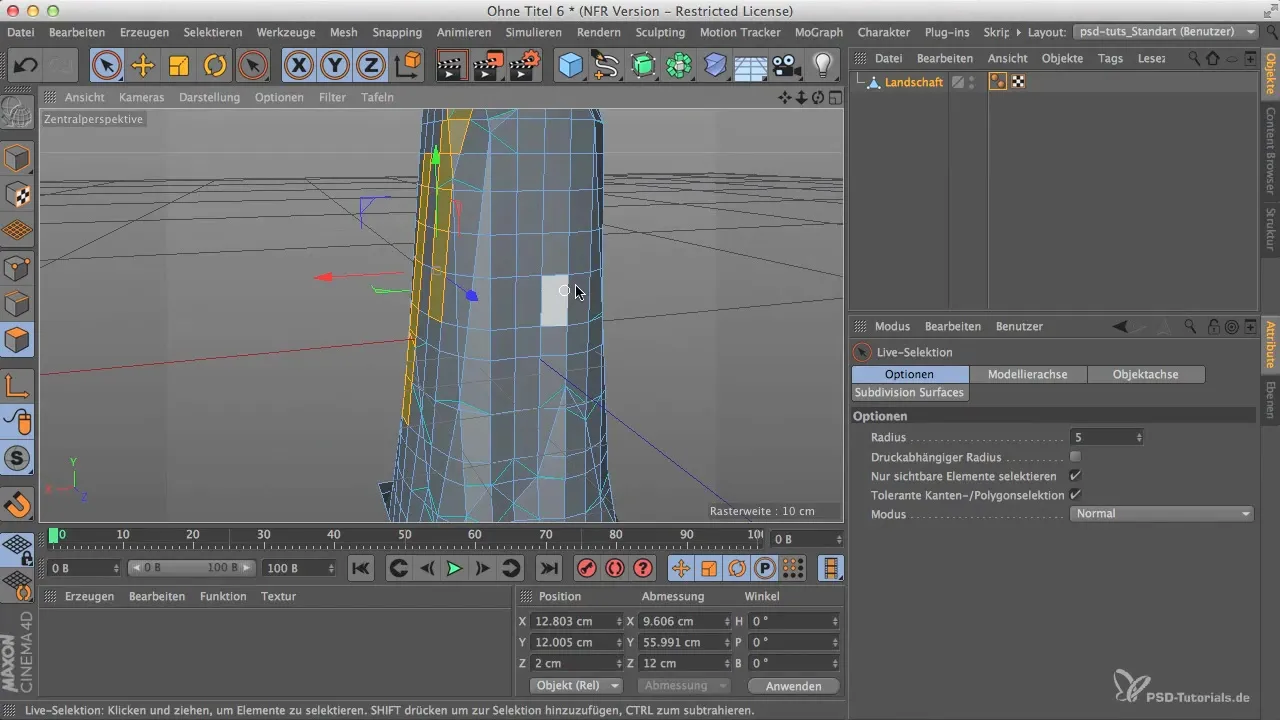Open the Mesh menu
Screen dimensions: 1280x720
343,32
